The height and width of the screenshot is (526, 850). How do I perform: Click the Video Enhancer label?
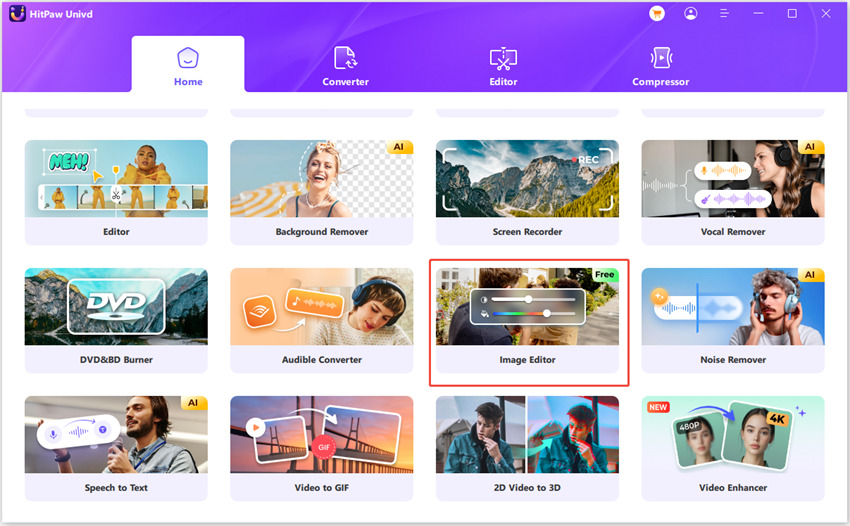click(x=733, y=487)
